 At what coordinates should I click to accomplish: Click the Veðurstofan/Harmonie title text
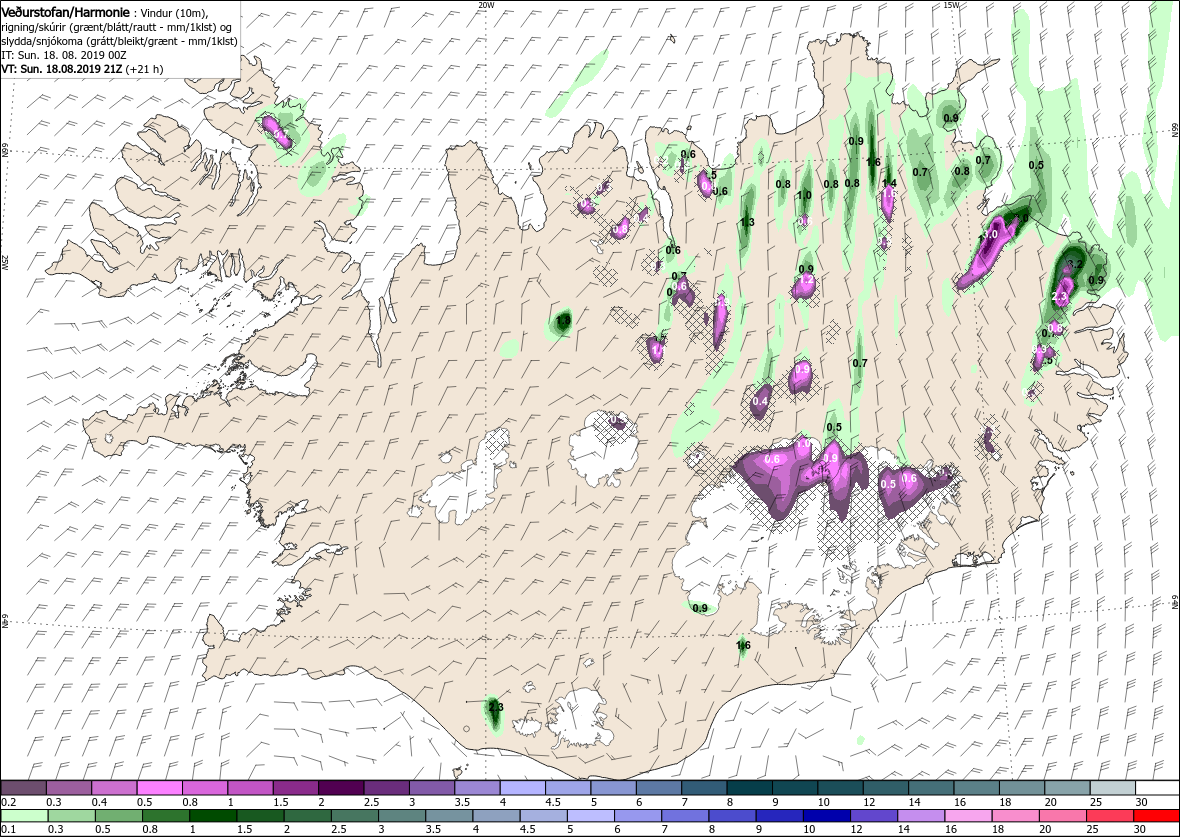(x=65, y=11)
